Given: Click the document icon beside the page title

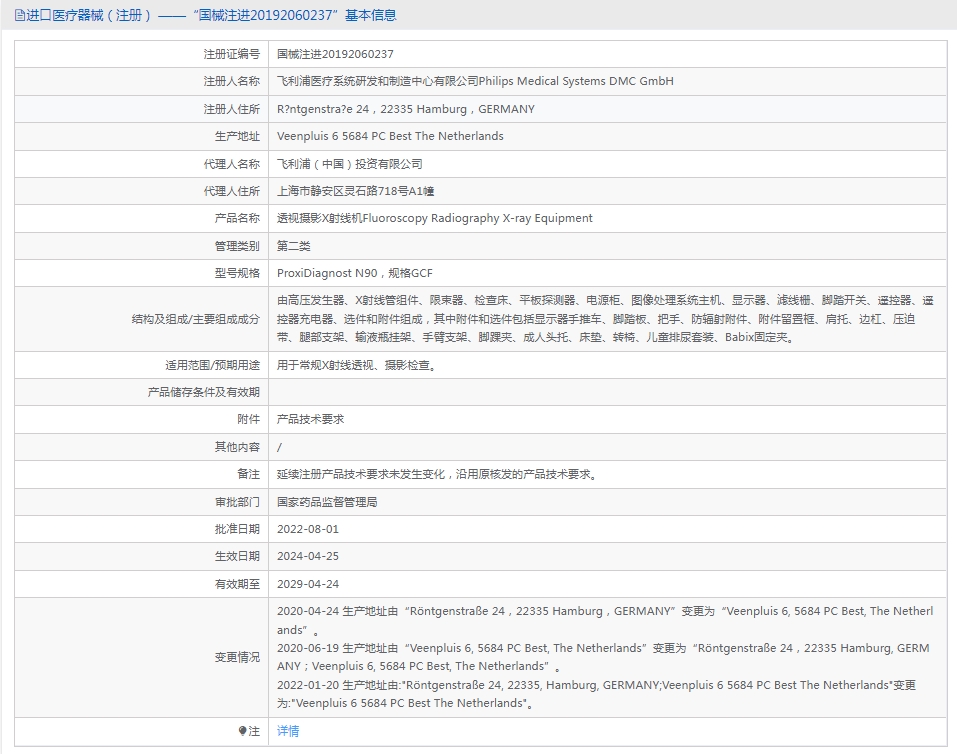Looking at the screenshot, I should click(20, 15).
